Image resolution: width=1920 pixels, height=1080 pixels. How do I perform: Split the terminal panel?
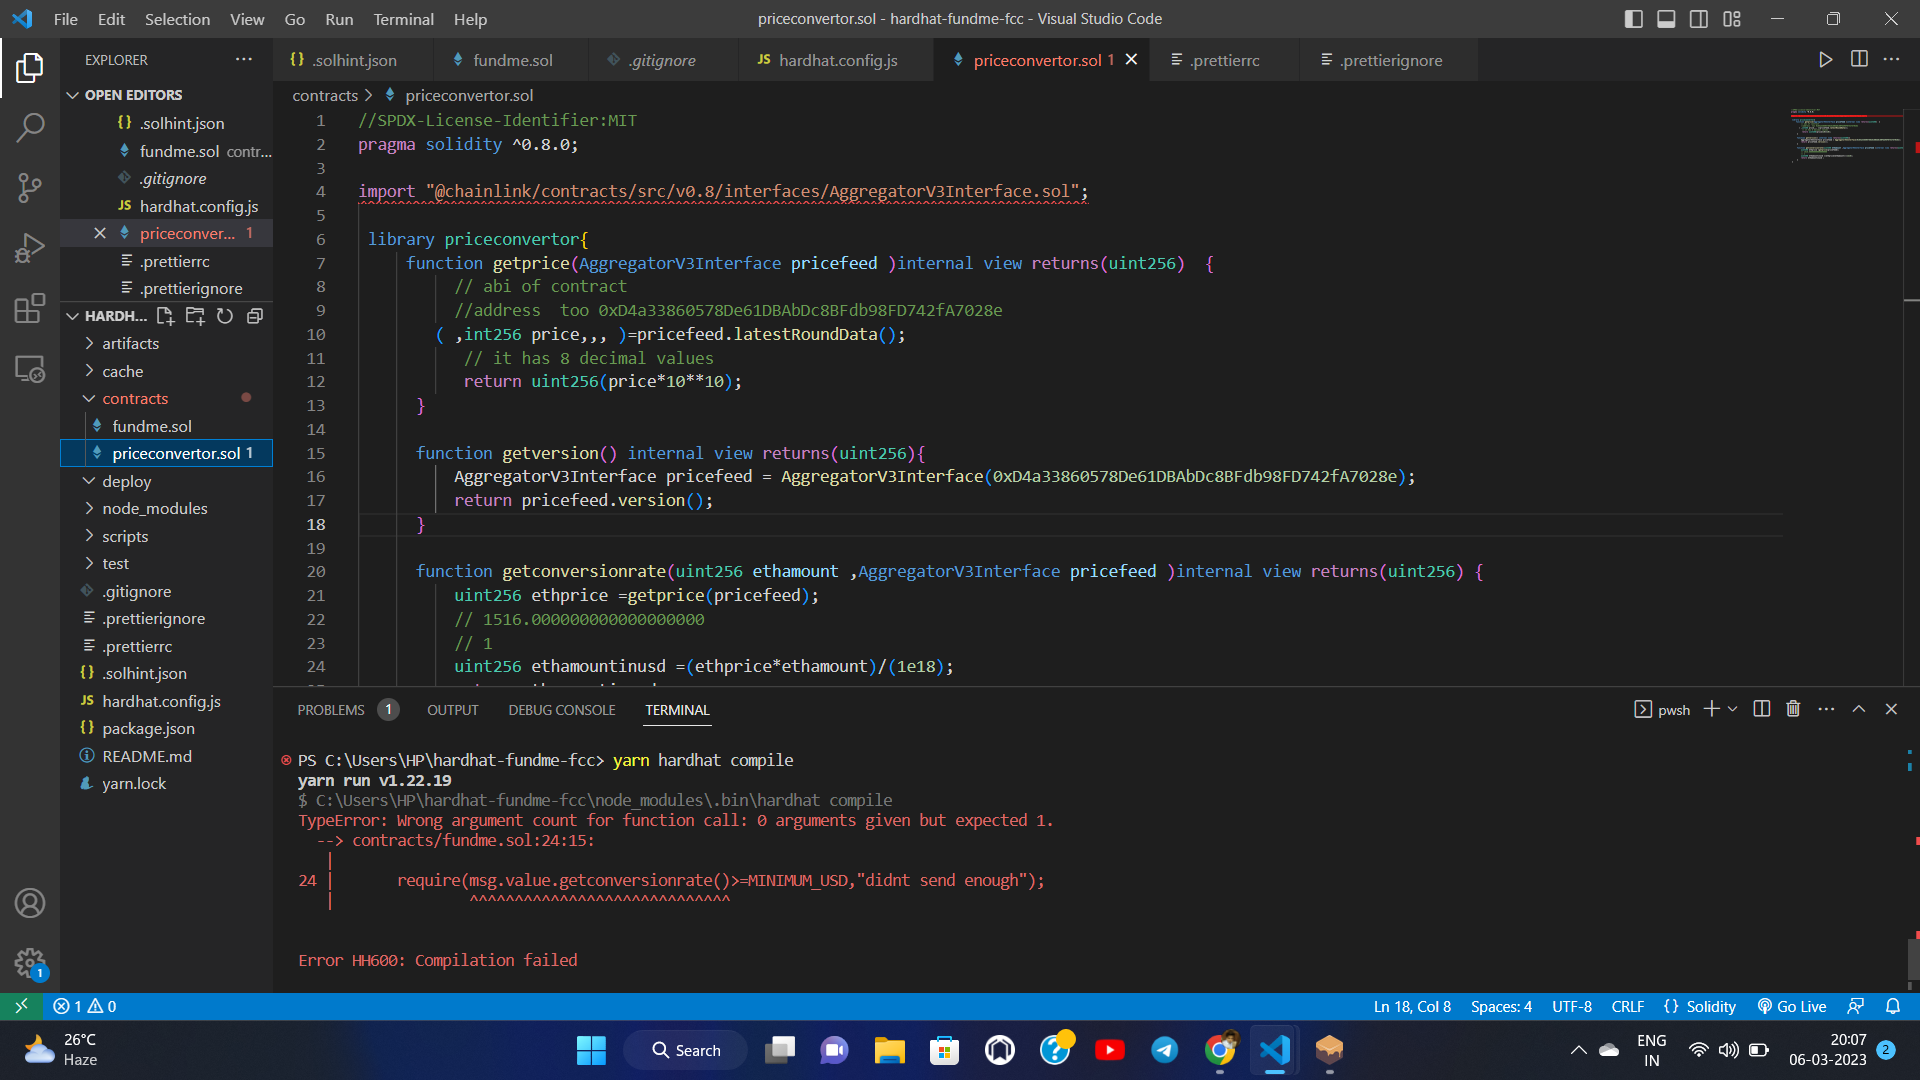[1762, 709]
